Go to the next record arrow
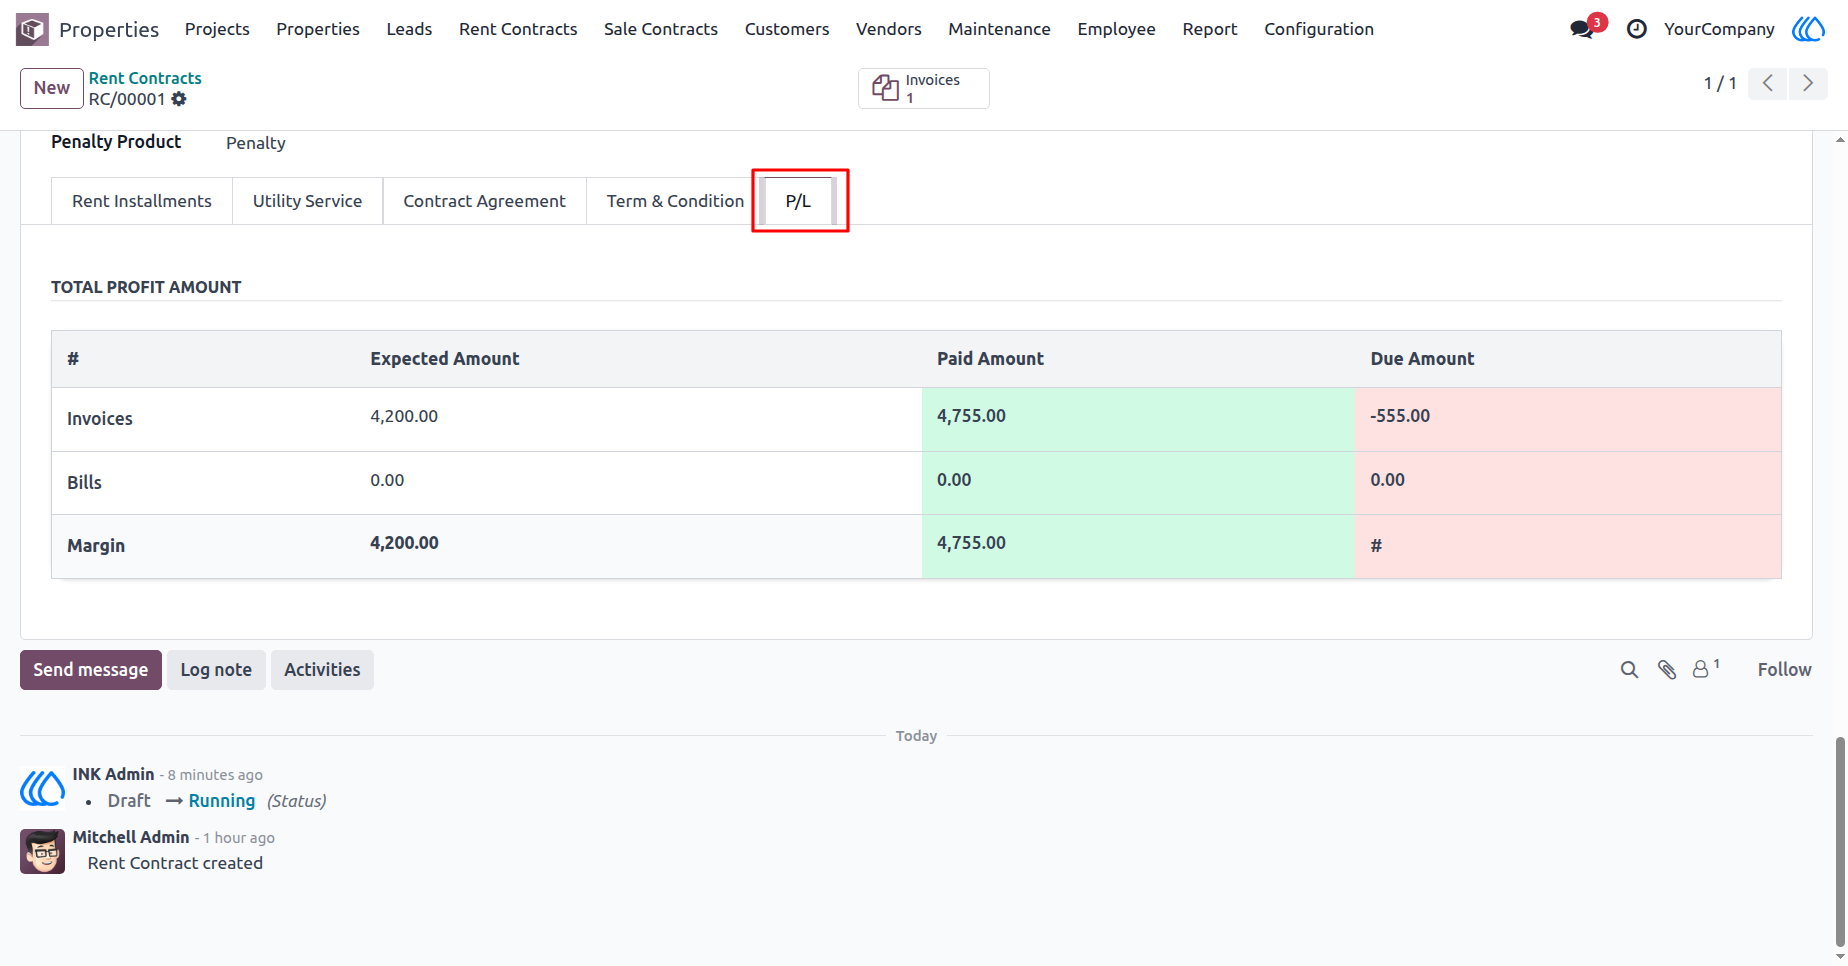 (1808, 83)
